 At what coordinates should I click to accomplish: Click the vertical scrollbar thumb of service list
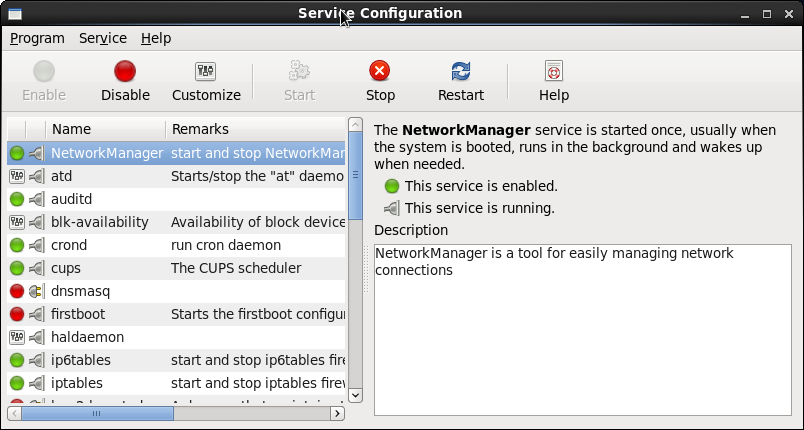point(355,175)
